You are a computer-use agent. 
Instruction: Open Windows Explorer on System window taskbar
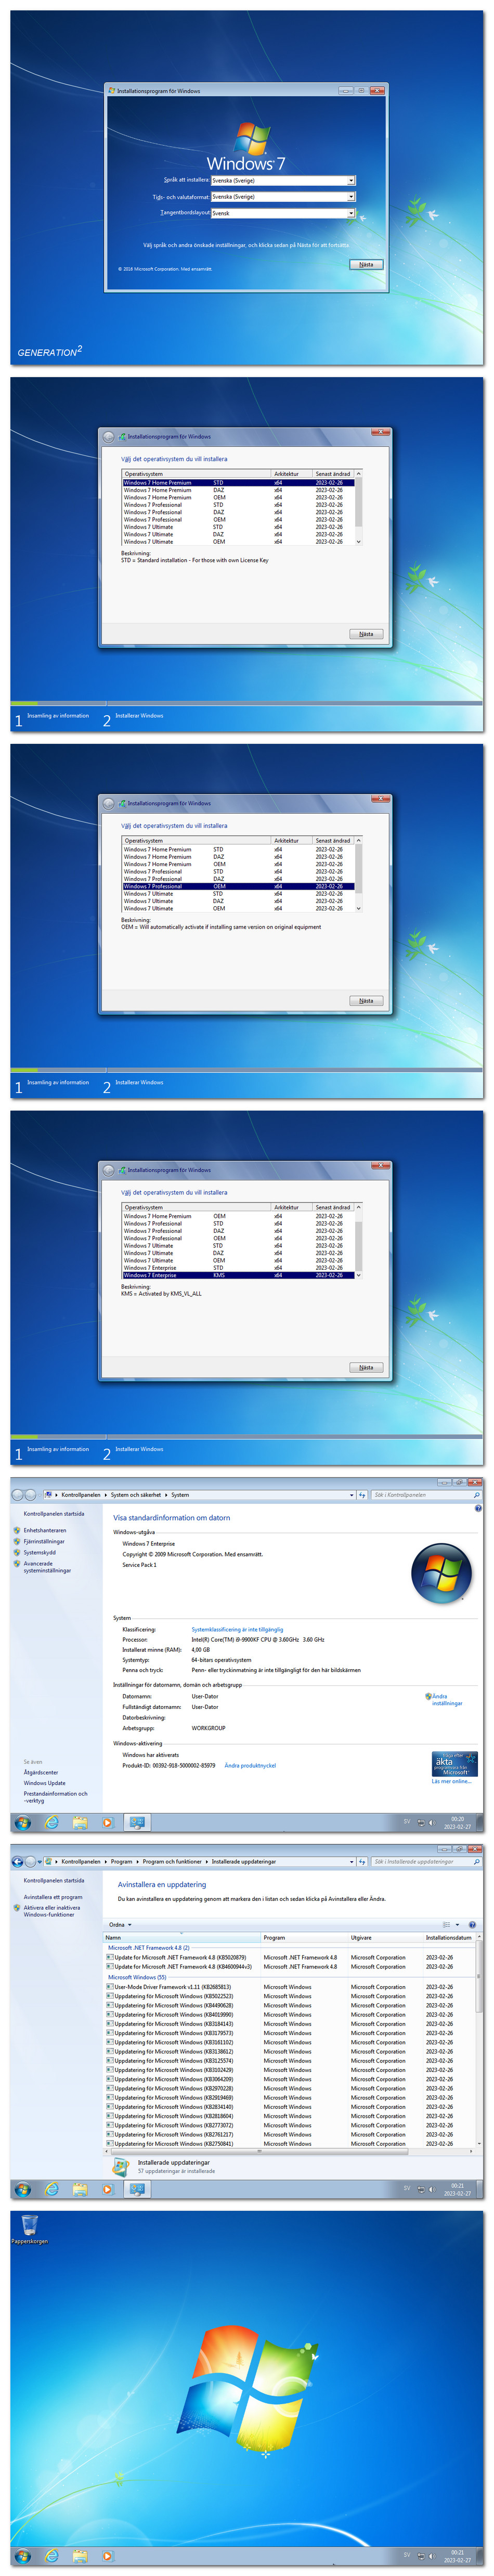[79, 1822]
